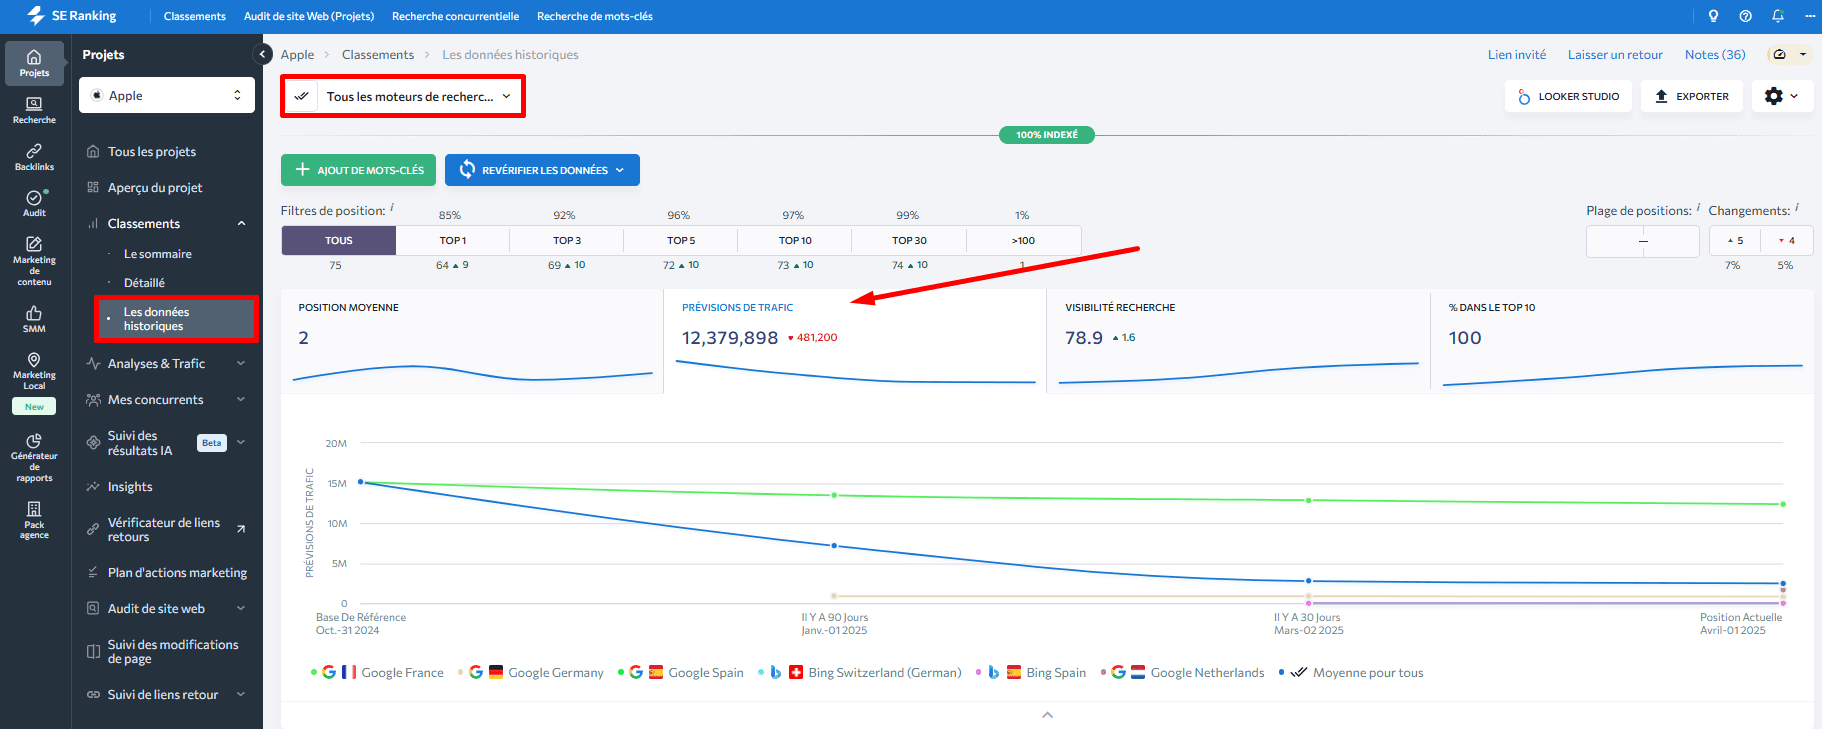Click the Looker Studio button

click(x=1568, y=96)
